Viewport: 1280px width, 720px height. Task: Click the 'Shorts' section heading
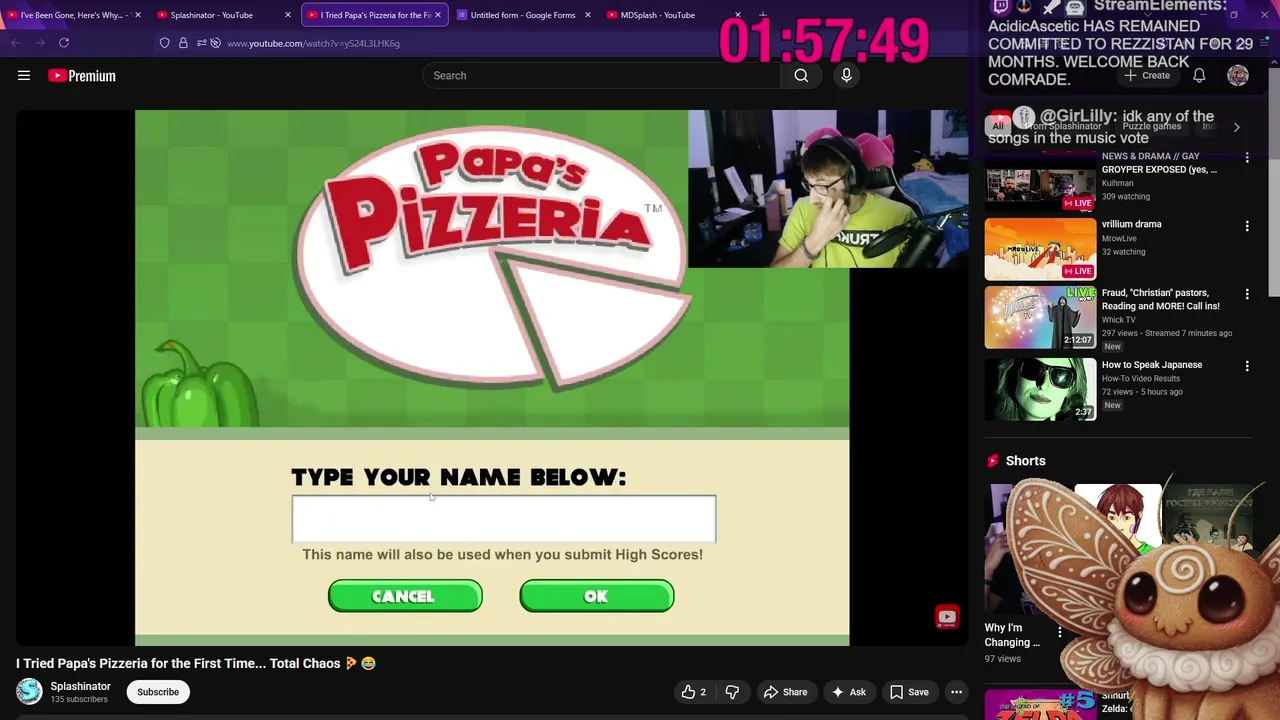pos(1025,461)
